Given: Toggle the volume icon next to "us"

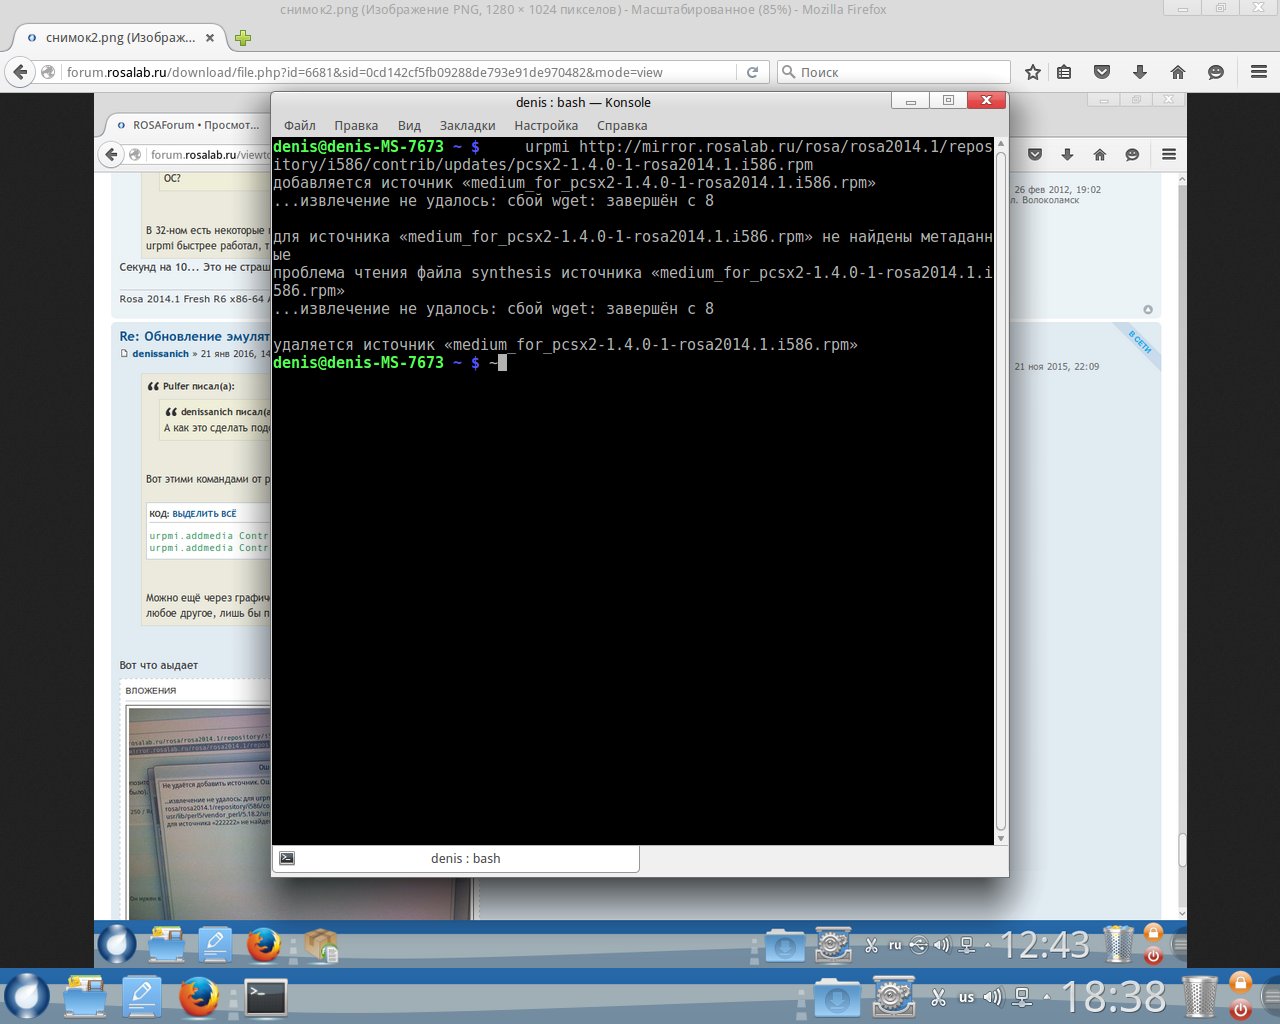Looking at the screenshot, I should (x=992, y=997).
